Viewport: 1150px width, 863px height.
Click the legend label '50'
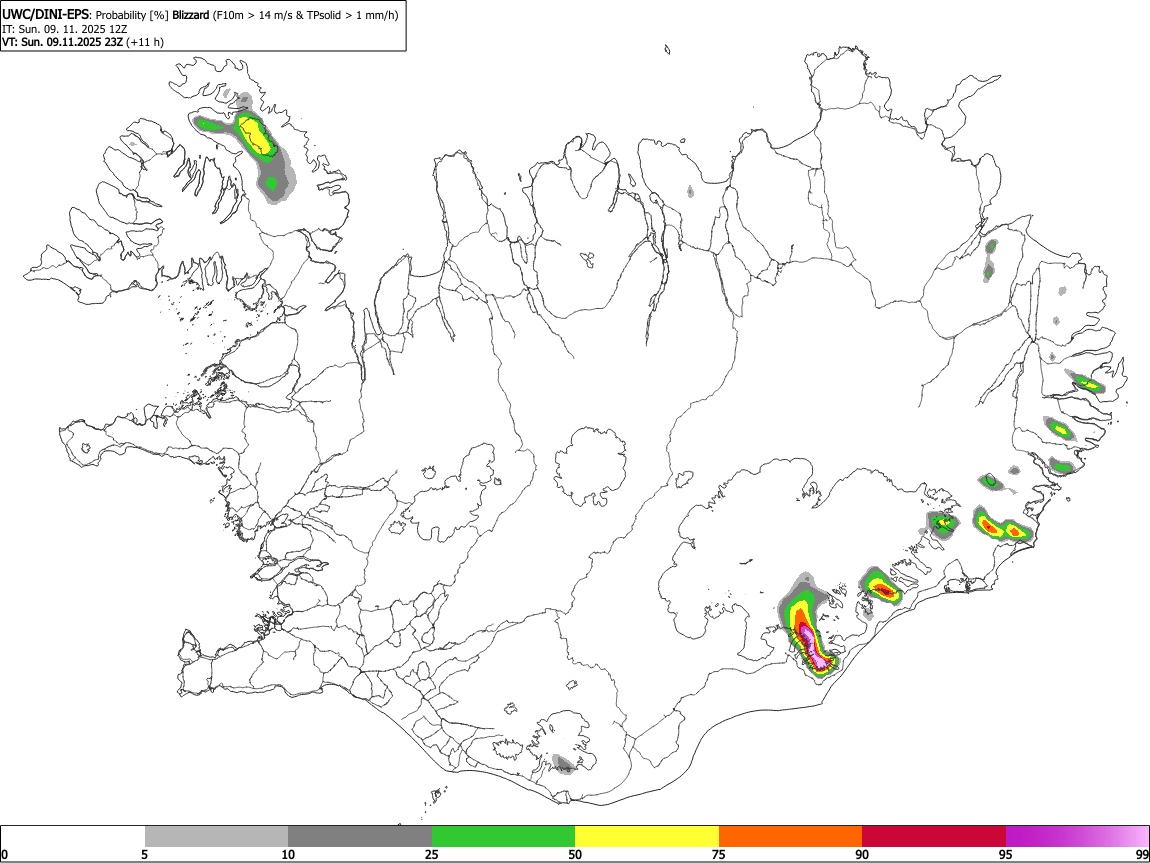(x=575, y=854)
